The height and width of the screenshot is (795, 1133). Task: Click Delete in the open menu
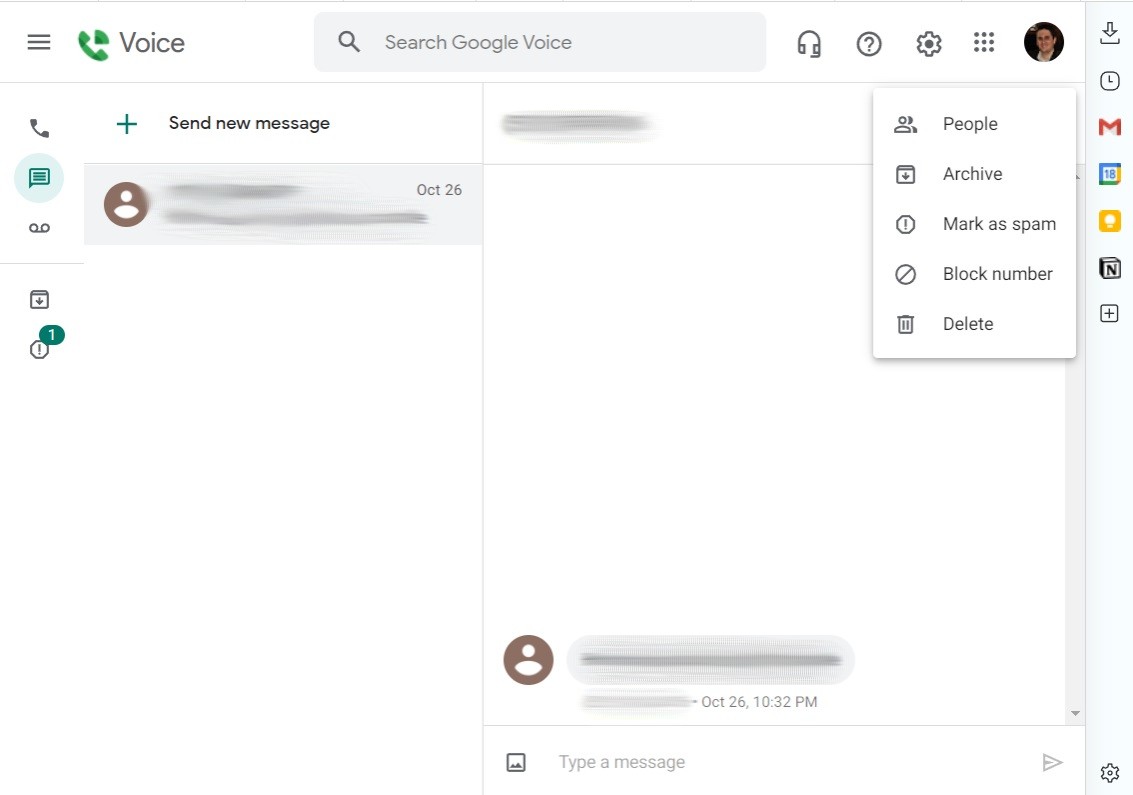[x=967, y=323]
